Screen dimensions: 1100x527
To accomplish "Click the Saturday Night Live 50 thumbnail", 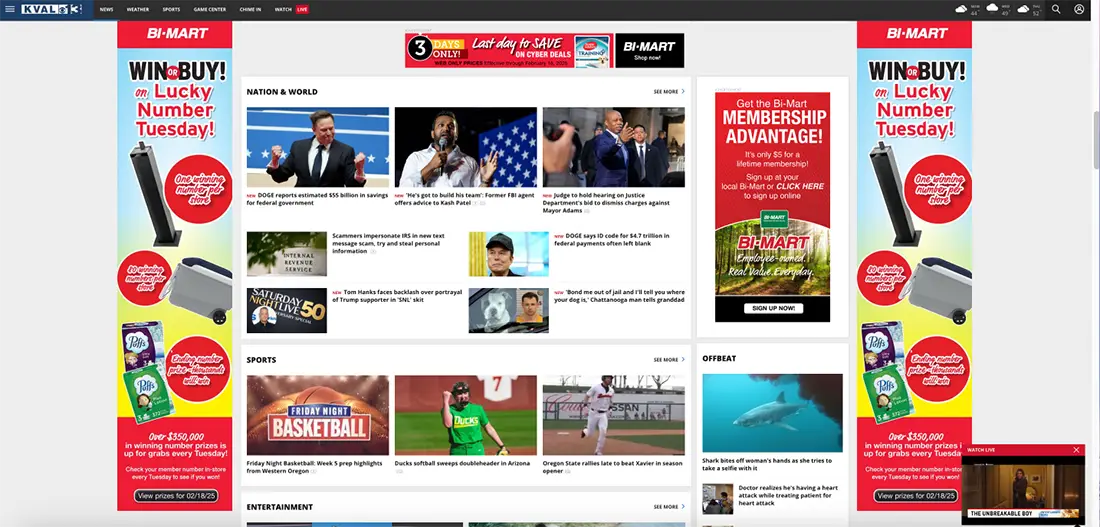I will 286,310.
